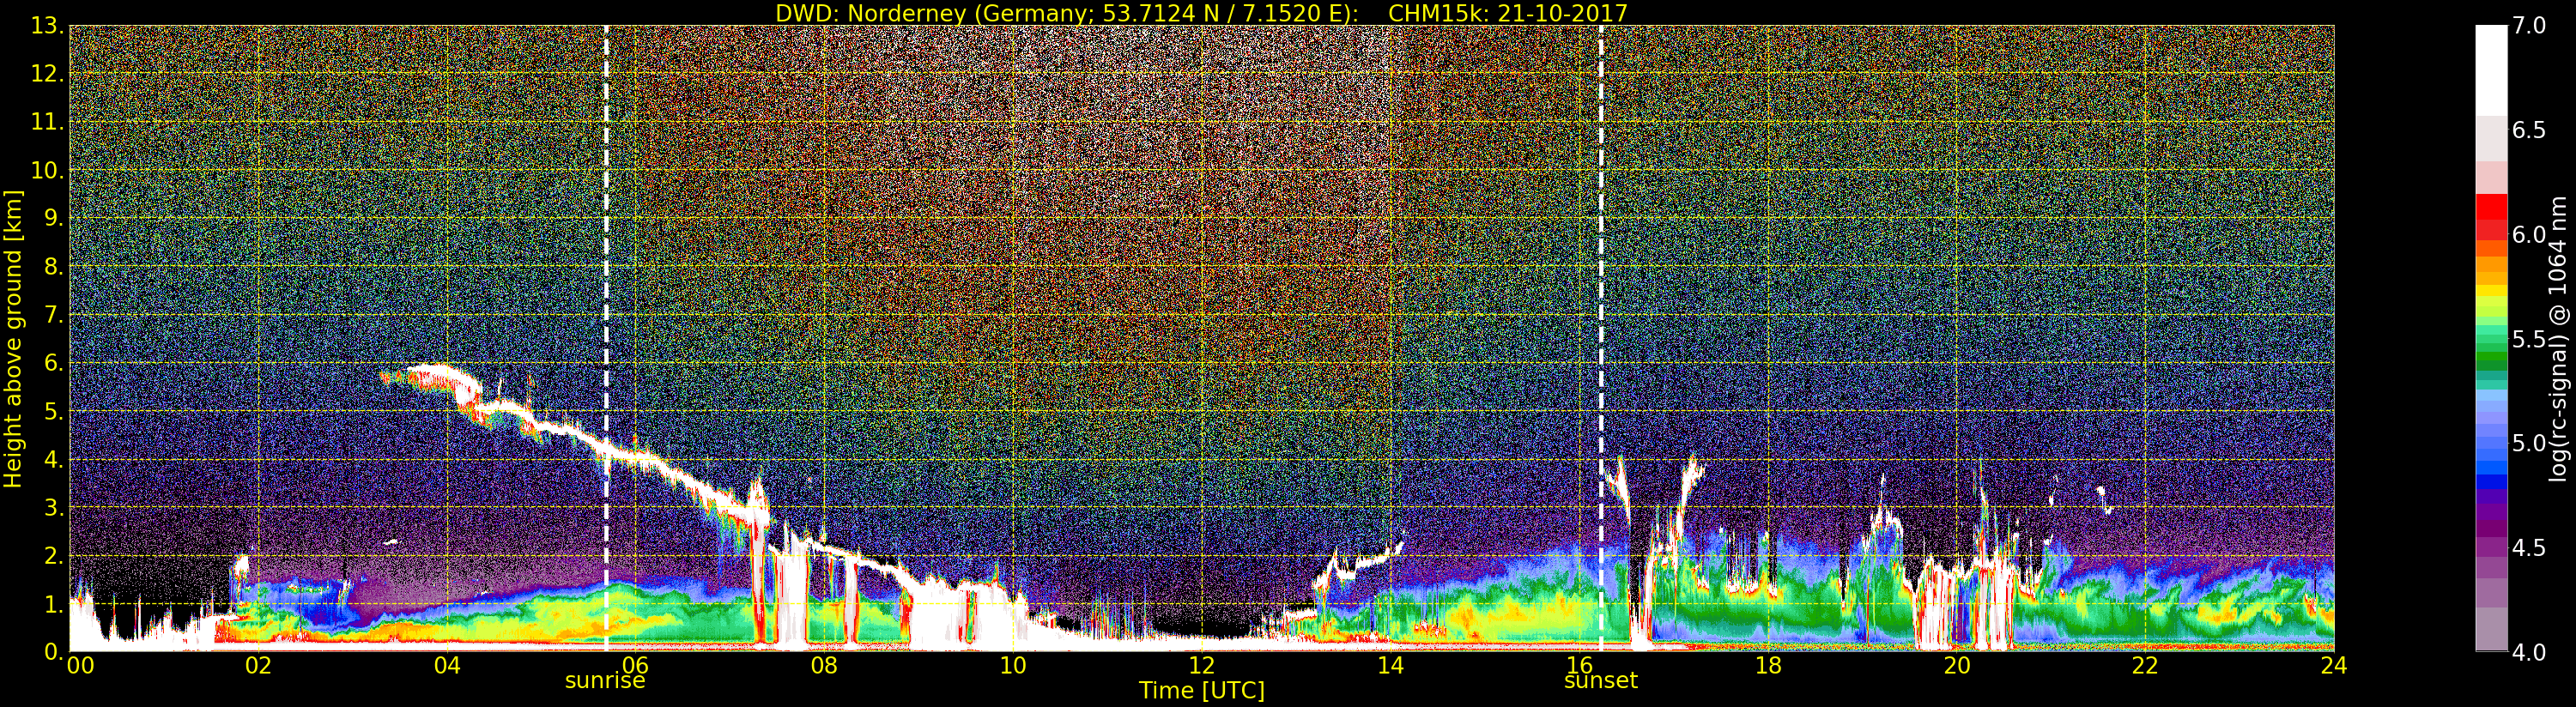Select the white dashed sunrise marker line

click(606, 338)
